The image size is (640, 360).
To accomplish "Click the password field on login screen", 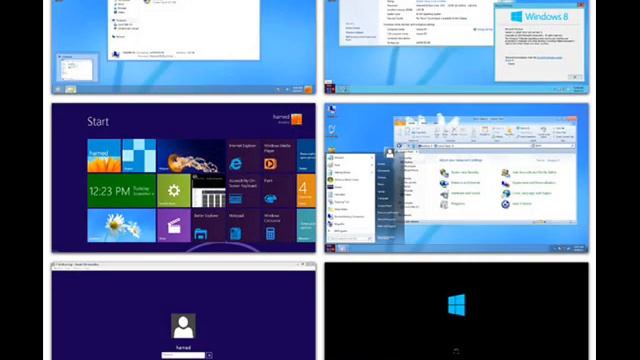I will point(183,356).
